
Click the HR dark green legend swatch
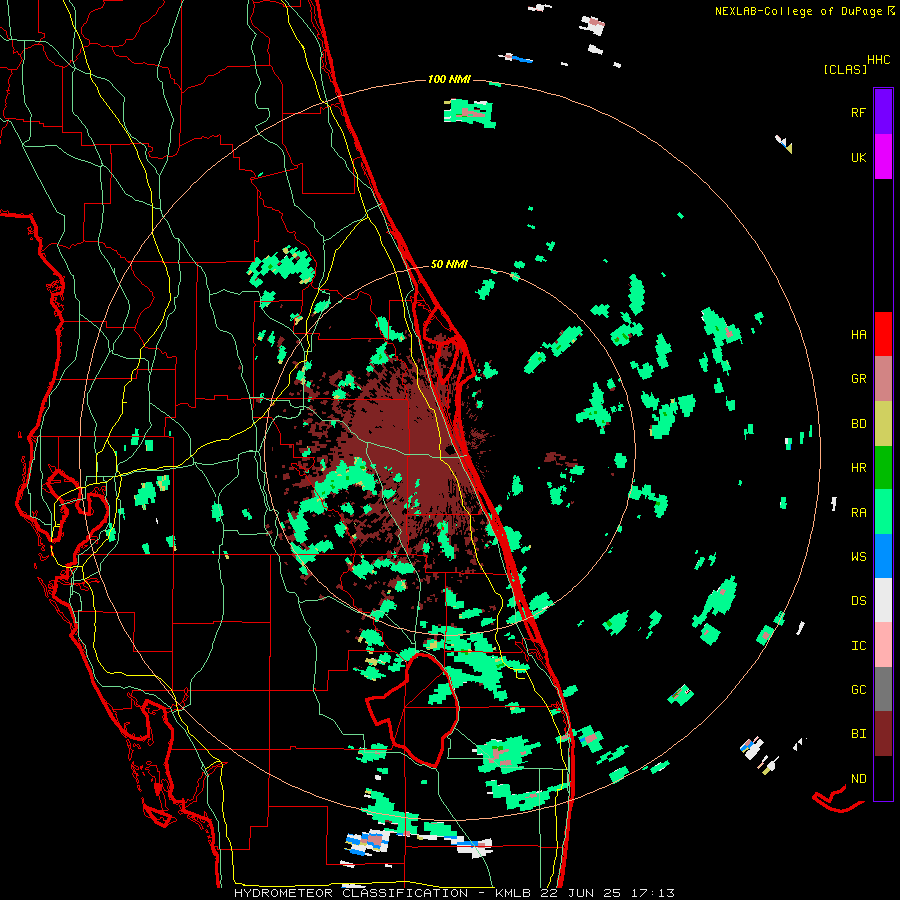pyautogui.click(x=883, y=468)
